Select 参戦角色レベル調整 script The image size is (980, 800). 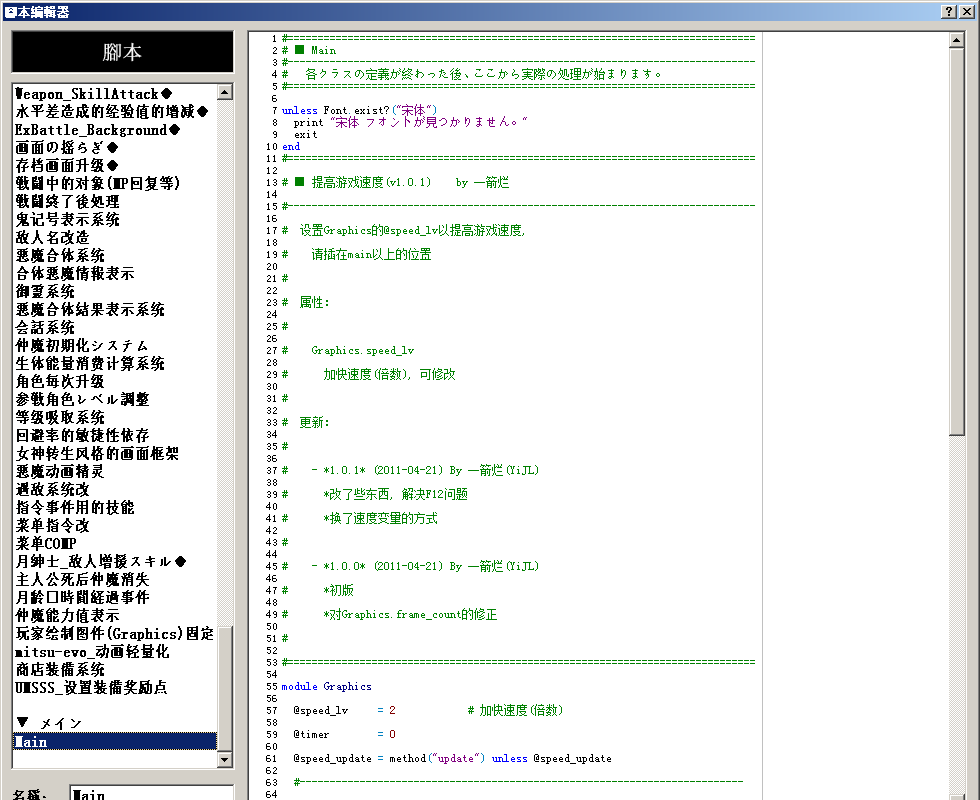(115, 400)
